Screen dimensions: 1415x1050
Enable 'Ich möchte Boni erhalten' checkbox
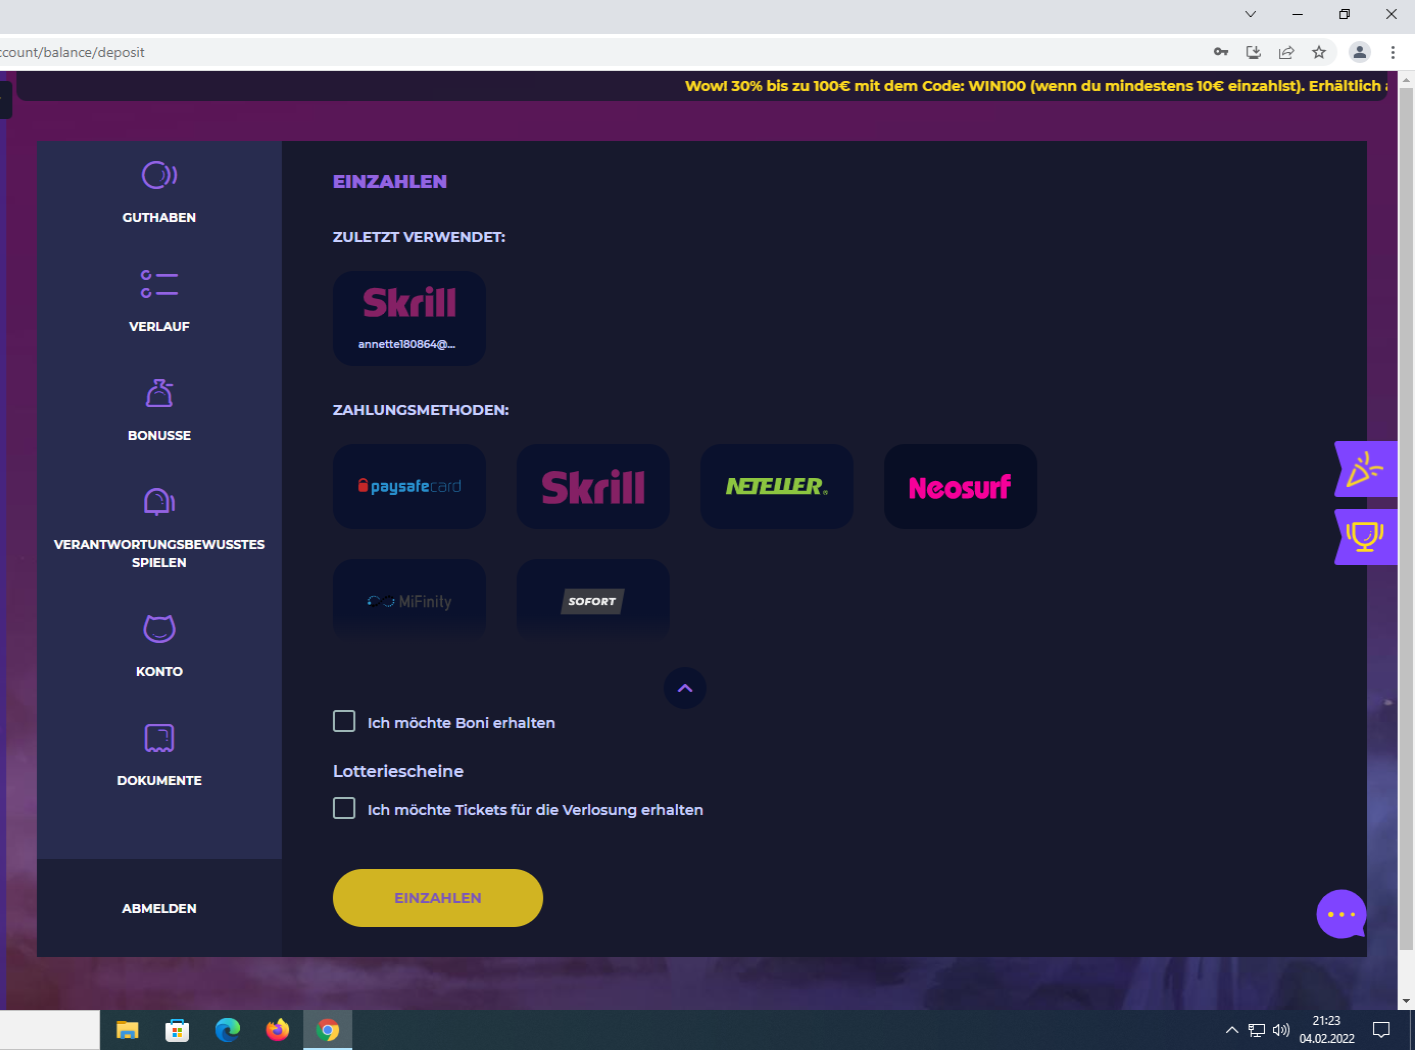point(344,722)
